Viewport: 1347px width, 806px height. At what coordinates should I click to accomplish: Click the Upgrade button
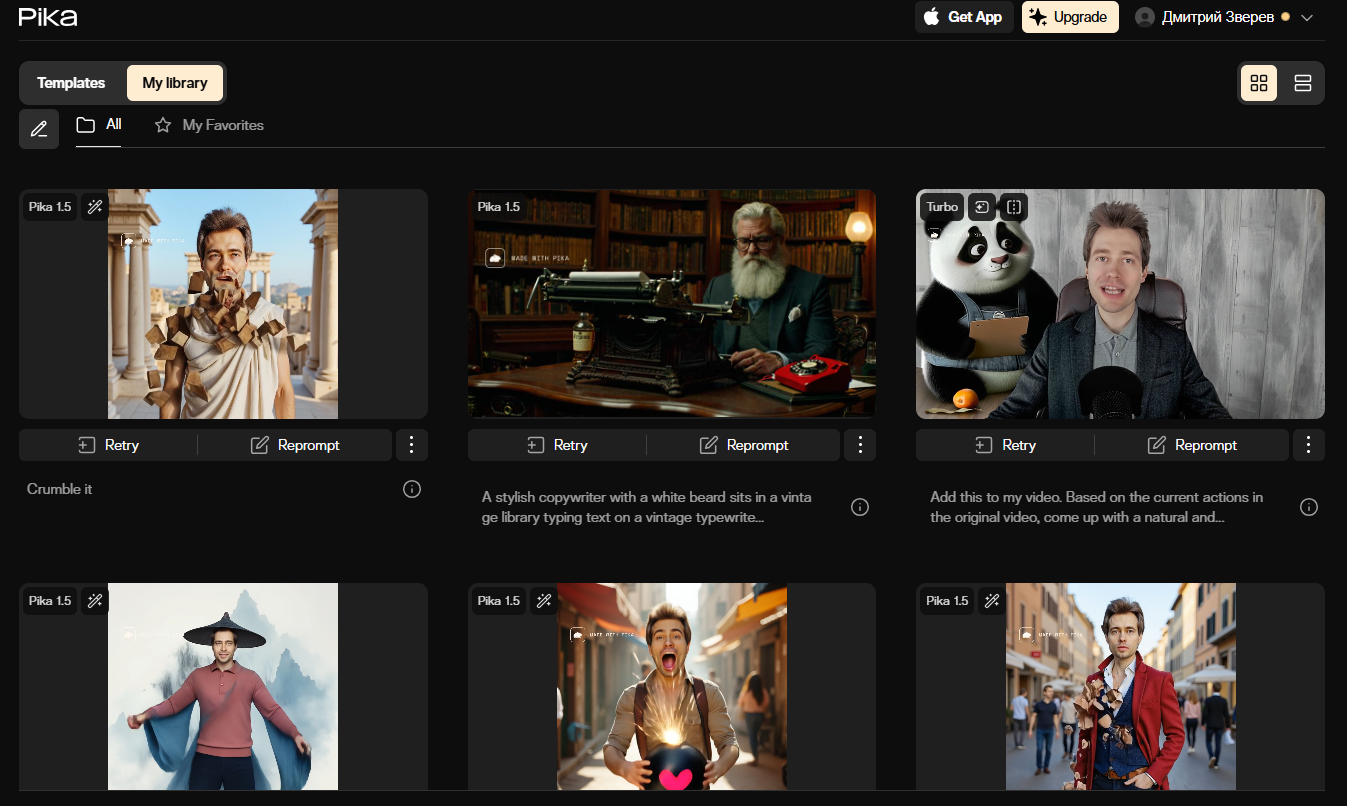click(x=1069, y=17)
